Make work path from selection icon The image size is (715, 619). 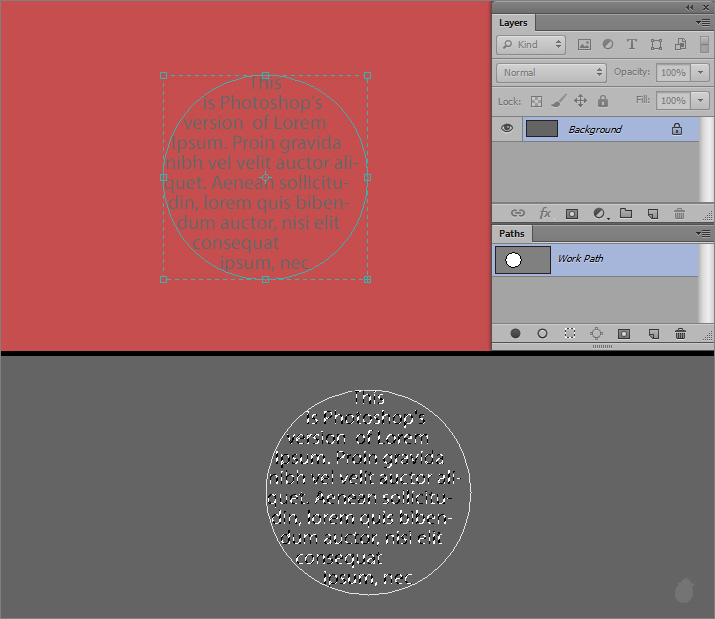point(596,333)
